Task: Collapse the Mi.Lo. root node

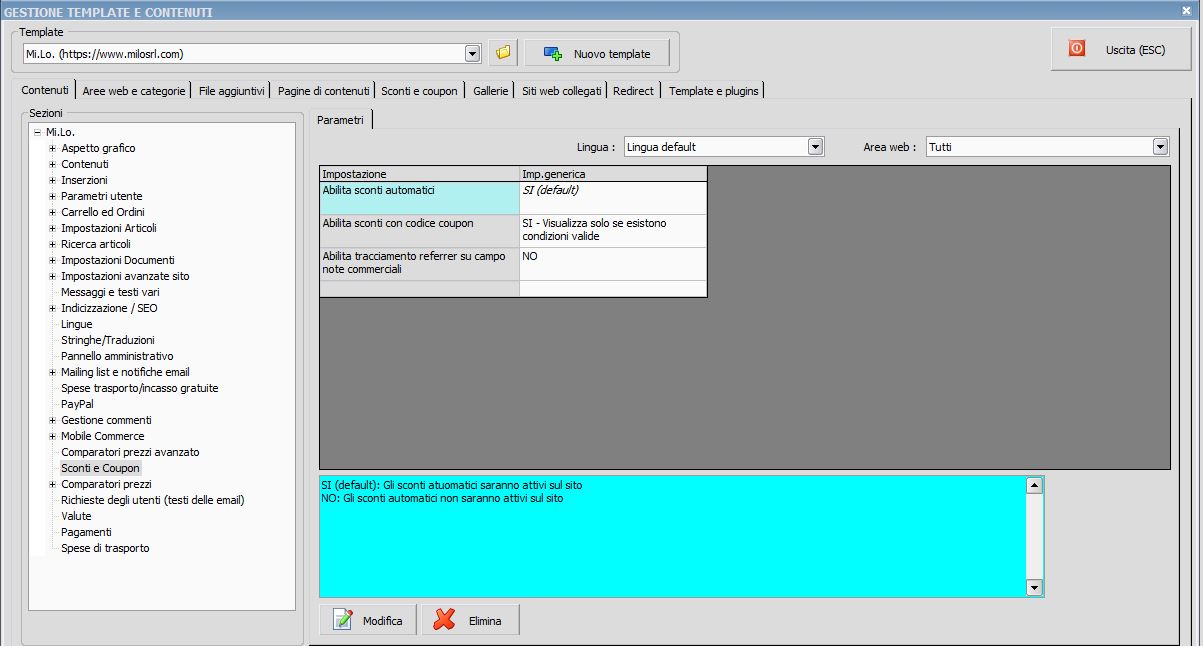Action: [x=37, y=132]
